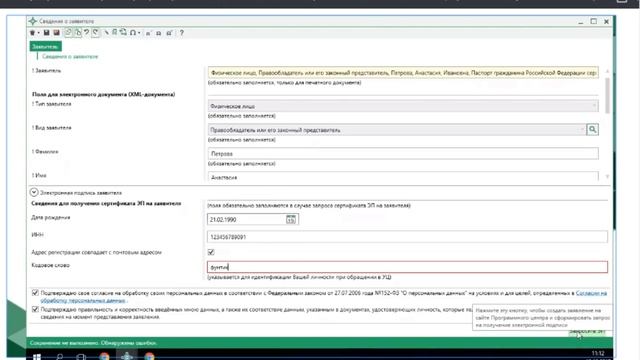The image size is (640, 360).
Task: Toggle the data correctness confirmation checkbox
Action: click(x=35, y=309)
